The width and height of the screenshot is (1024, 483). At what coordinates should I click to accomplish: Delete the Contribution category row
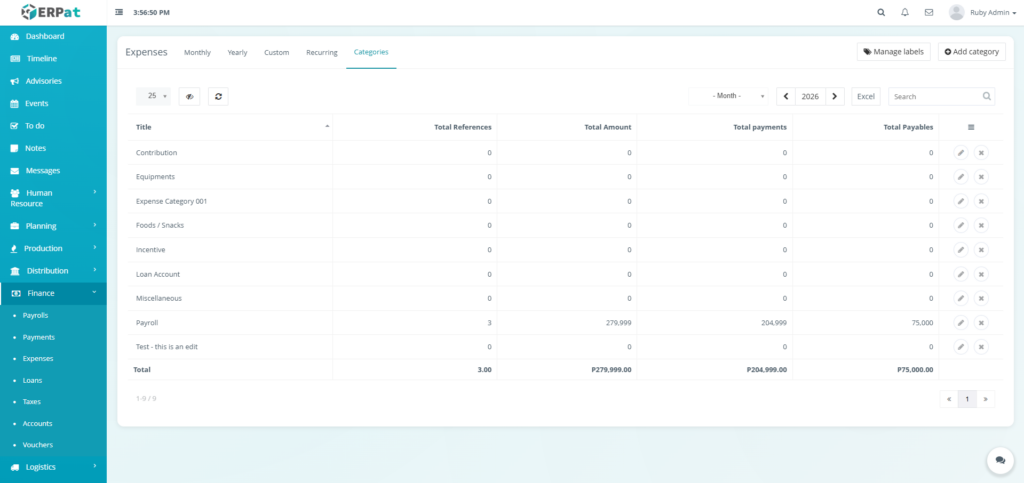point(981,153)
